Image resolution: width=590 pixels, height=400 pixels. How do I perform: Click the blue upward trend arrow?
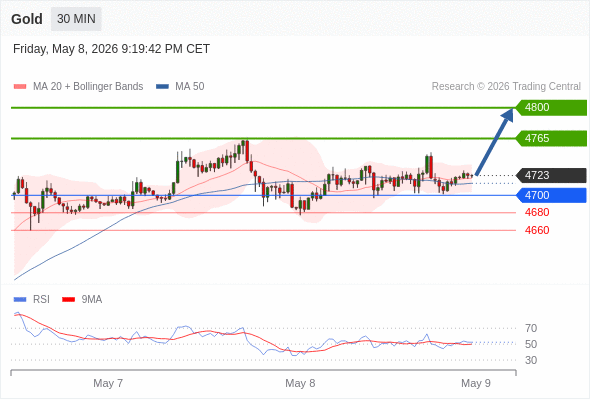[x=494, y=141]
